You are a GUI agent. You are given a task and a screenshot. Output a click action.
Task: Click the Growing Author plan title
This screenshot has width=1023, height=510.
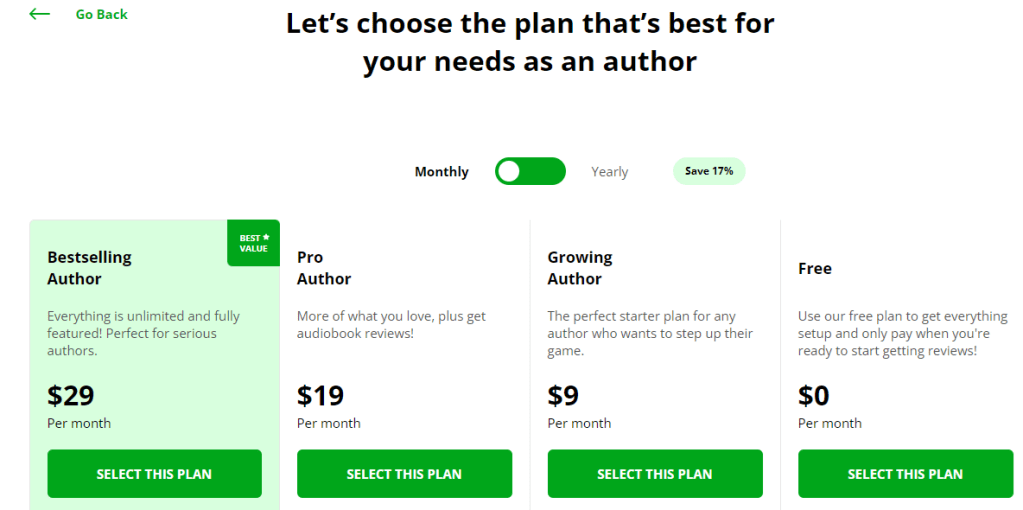tap(579, 268)
